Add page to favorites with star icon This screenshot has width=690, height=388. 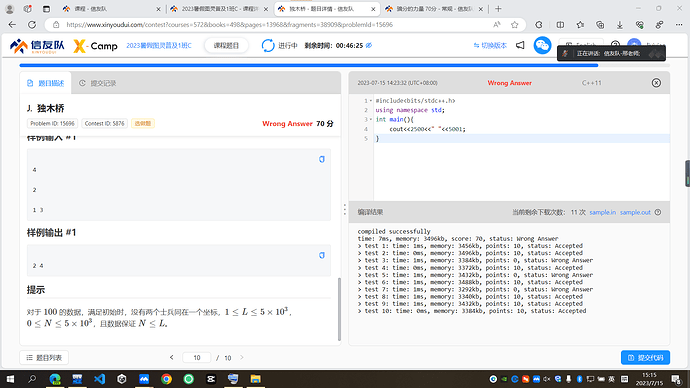514,25
